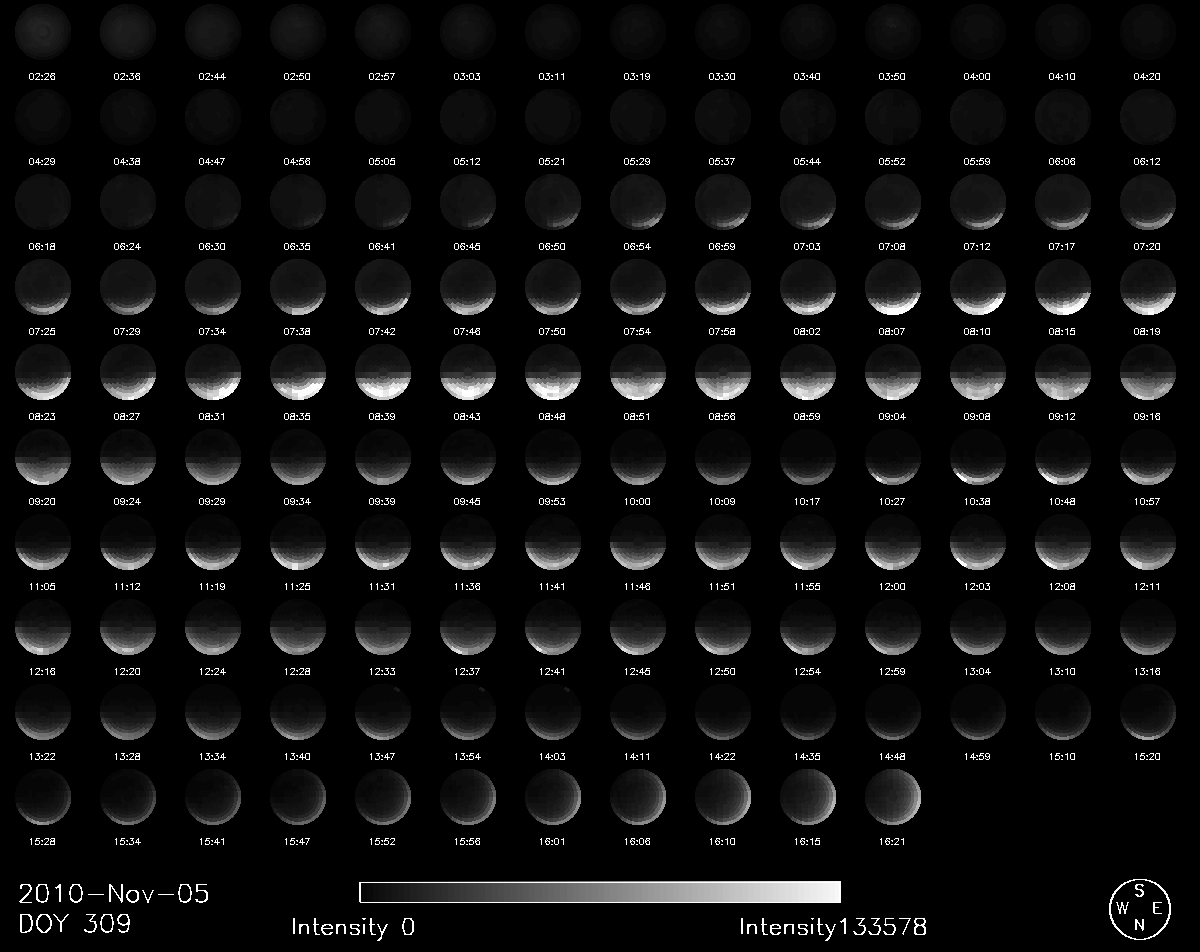Click the S/W/E/N compass orientation icon
This screenshot has width=1200, height=952.
pyautogui.click(x=1138, y=908)
